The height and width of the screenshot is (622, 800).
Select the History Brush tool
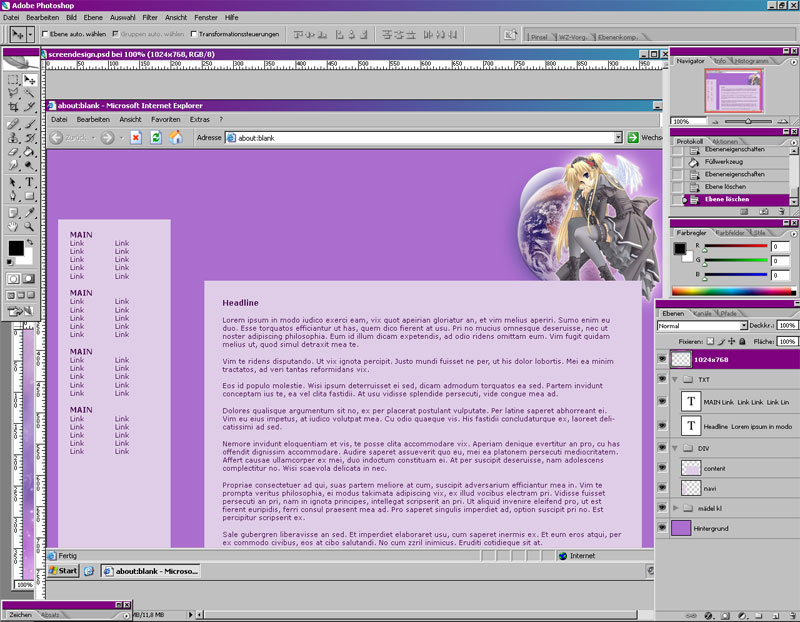pos(30,138)
